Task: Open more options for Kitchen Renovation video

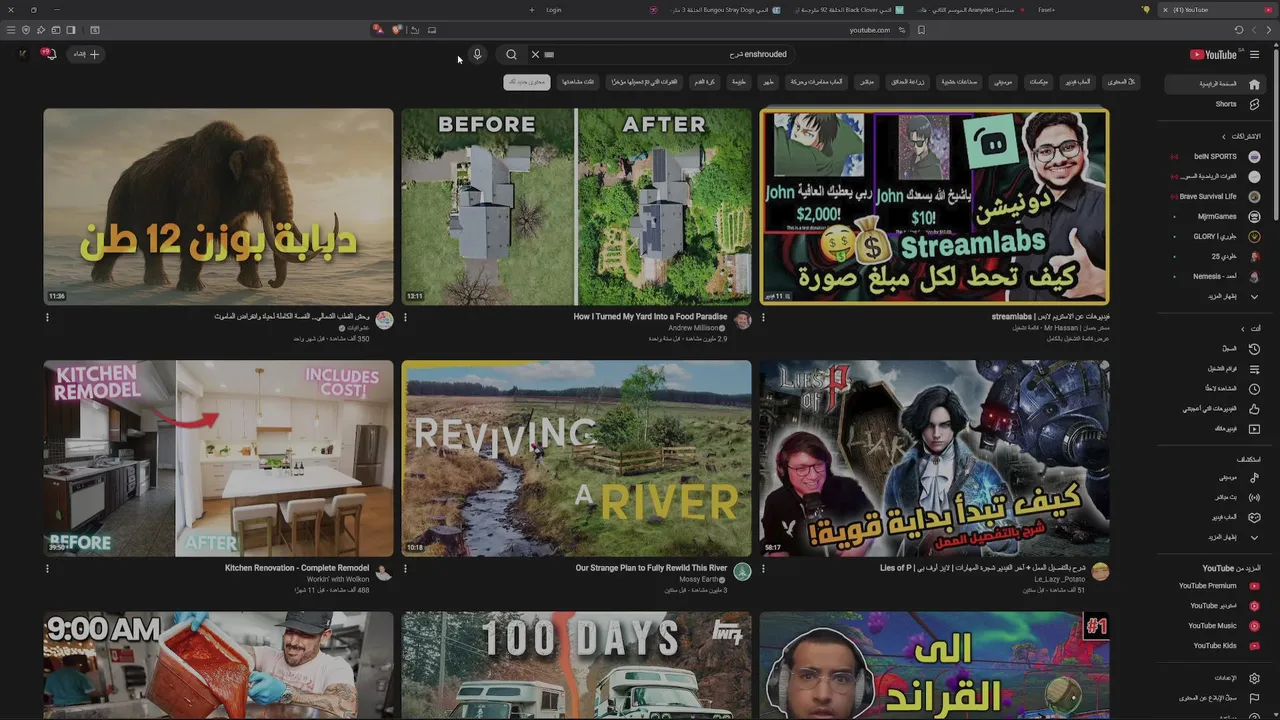Action: tap(47, 569)
